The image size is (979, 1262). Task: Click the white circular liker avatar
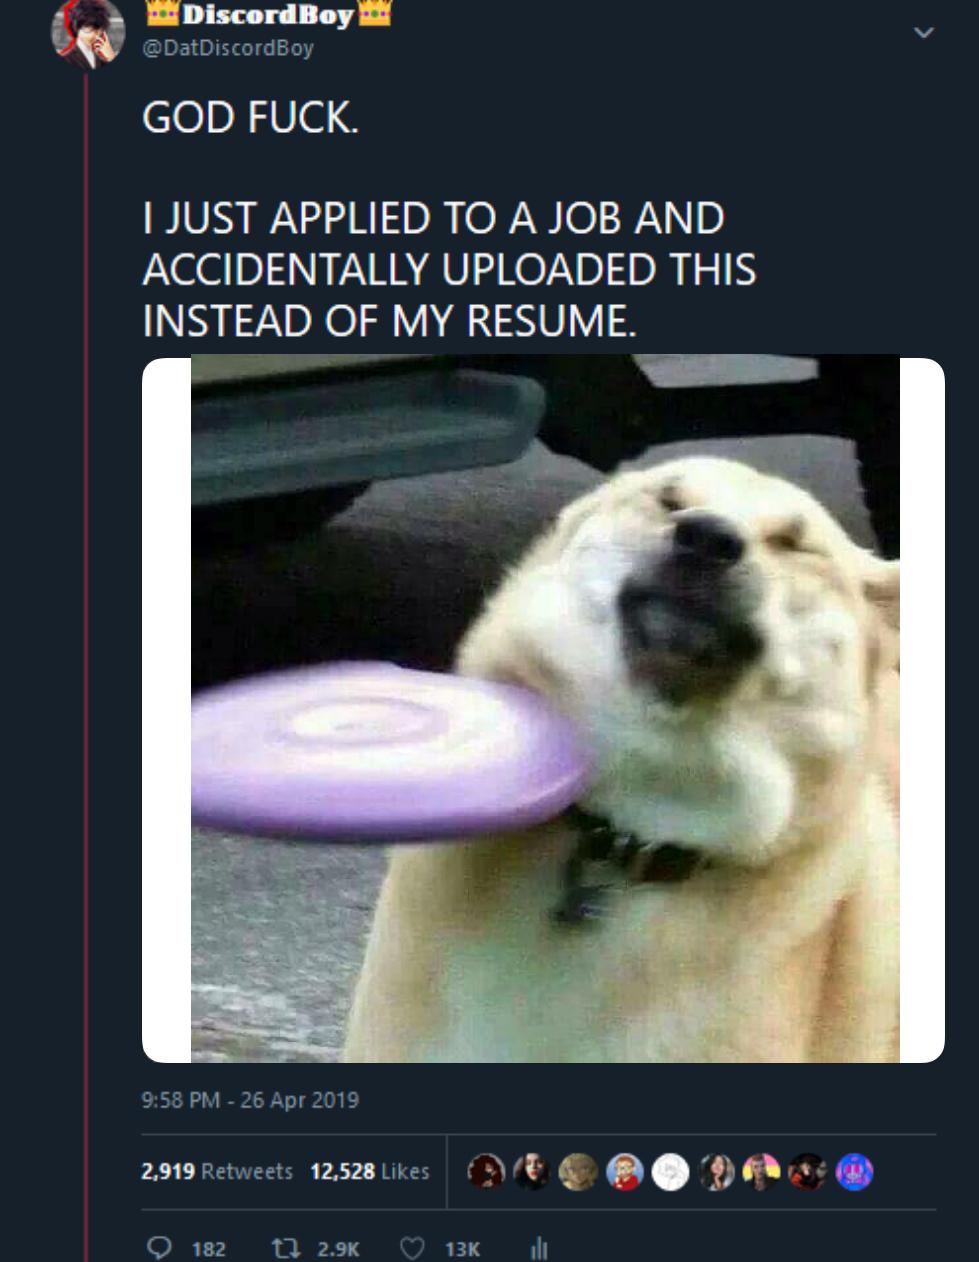(x=671, y=1171)
